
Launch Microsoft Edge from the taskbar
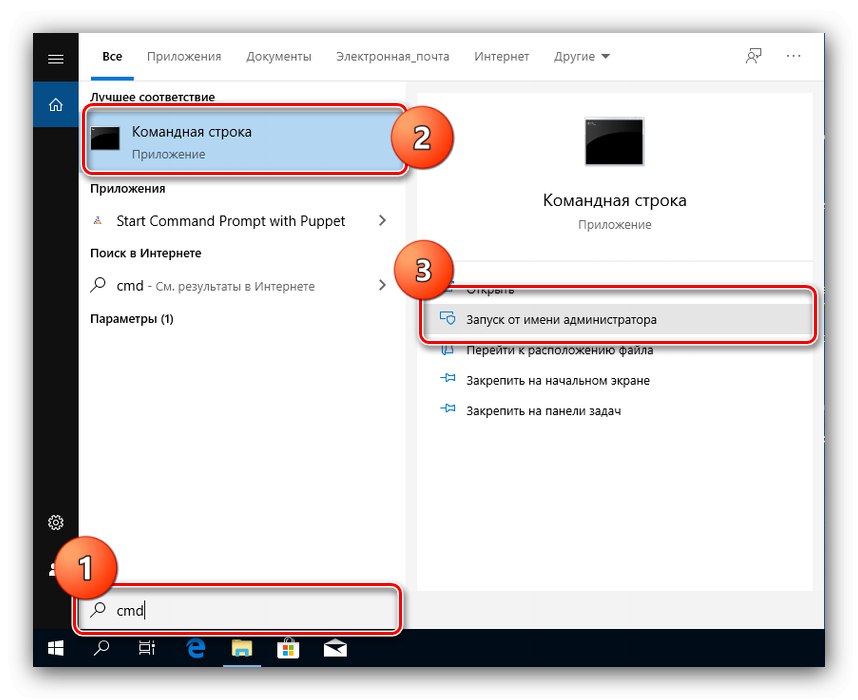coord(194,648)
